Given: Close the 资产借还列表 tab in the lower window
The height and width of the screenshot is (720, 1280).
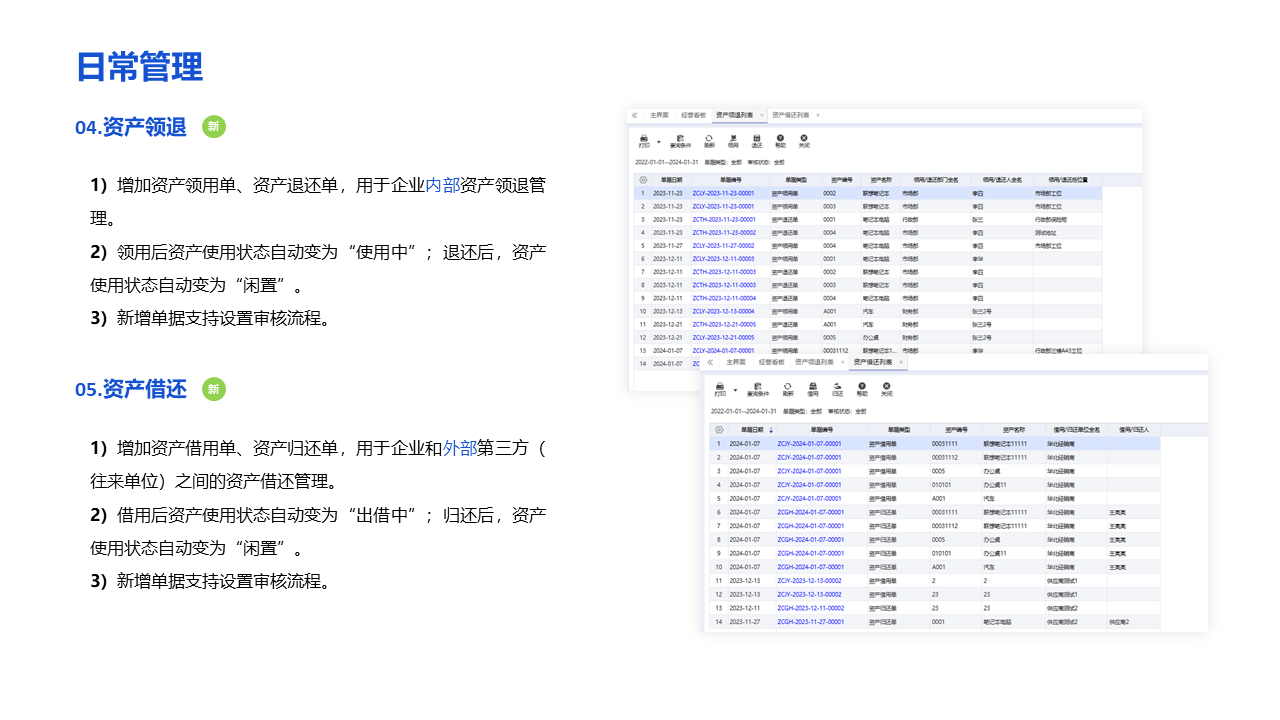Looking at the screenshot, I should tap(901, 362).
